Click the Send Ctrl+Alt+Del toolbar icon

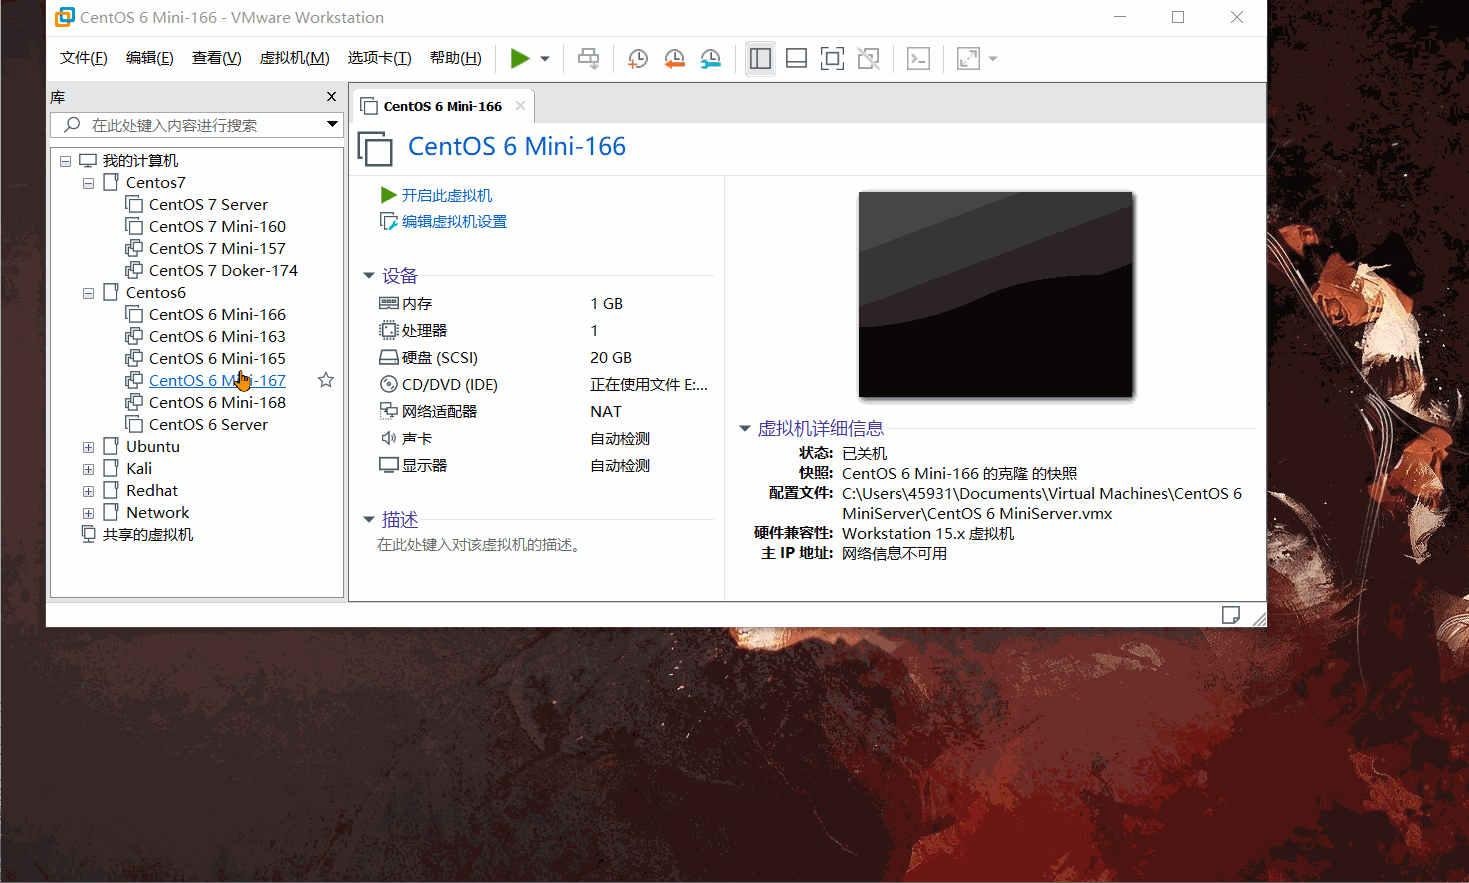[589, 59]
